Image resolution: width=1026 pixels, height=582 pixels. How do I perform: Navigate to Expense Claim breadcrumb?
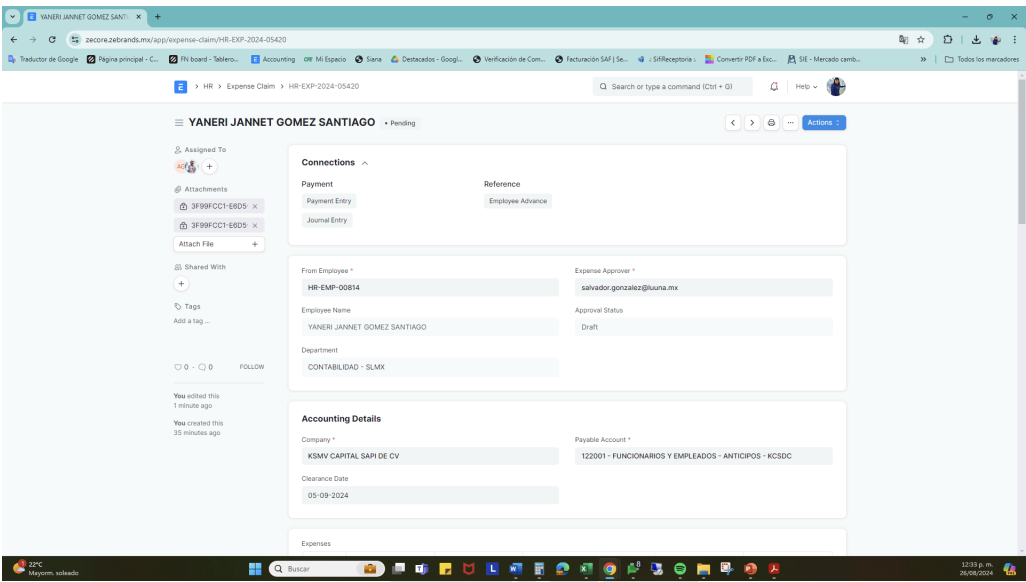250,87
